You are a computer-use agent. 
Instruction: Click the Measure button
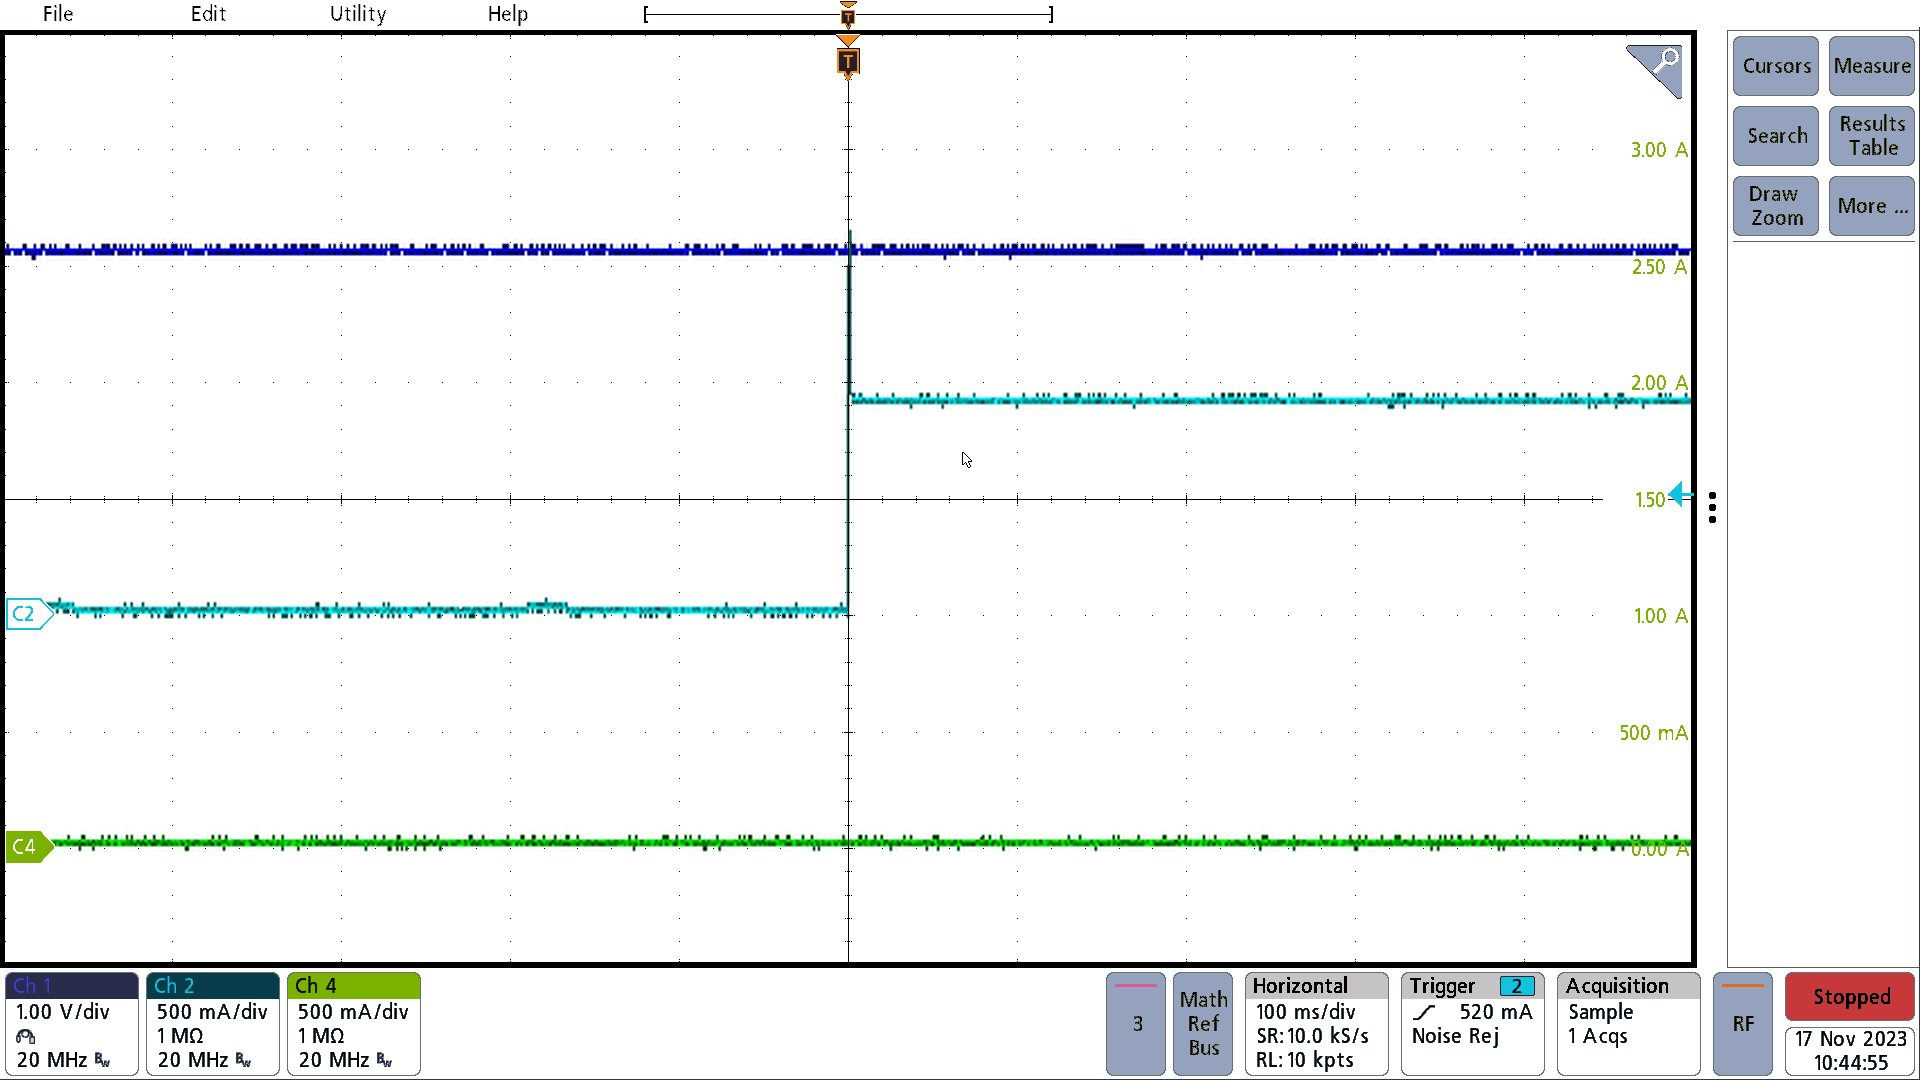pos(1871,66)
